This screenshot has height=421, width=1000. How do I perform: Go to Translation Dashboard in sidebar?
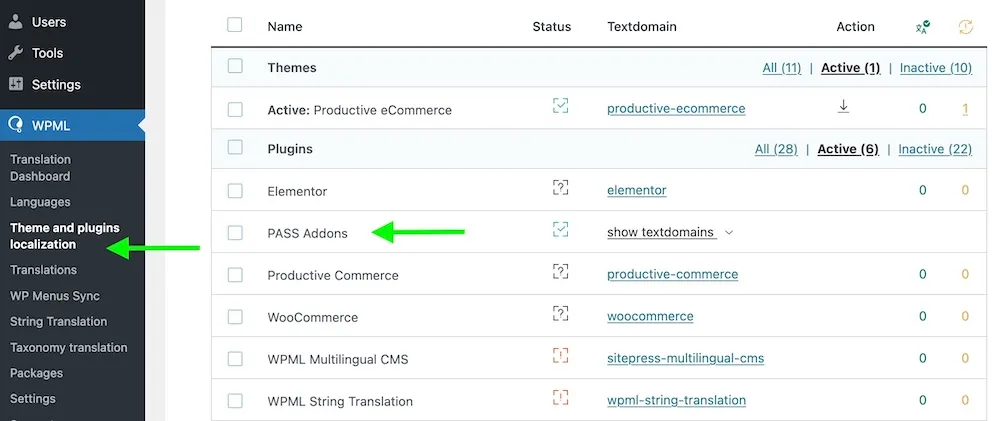pos(40,167)
